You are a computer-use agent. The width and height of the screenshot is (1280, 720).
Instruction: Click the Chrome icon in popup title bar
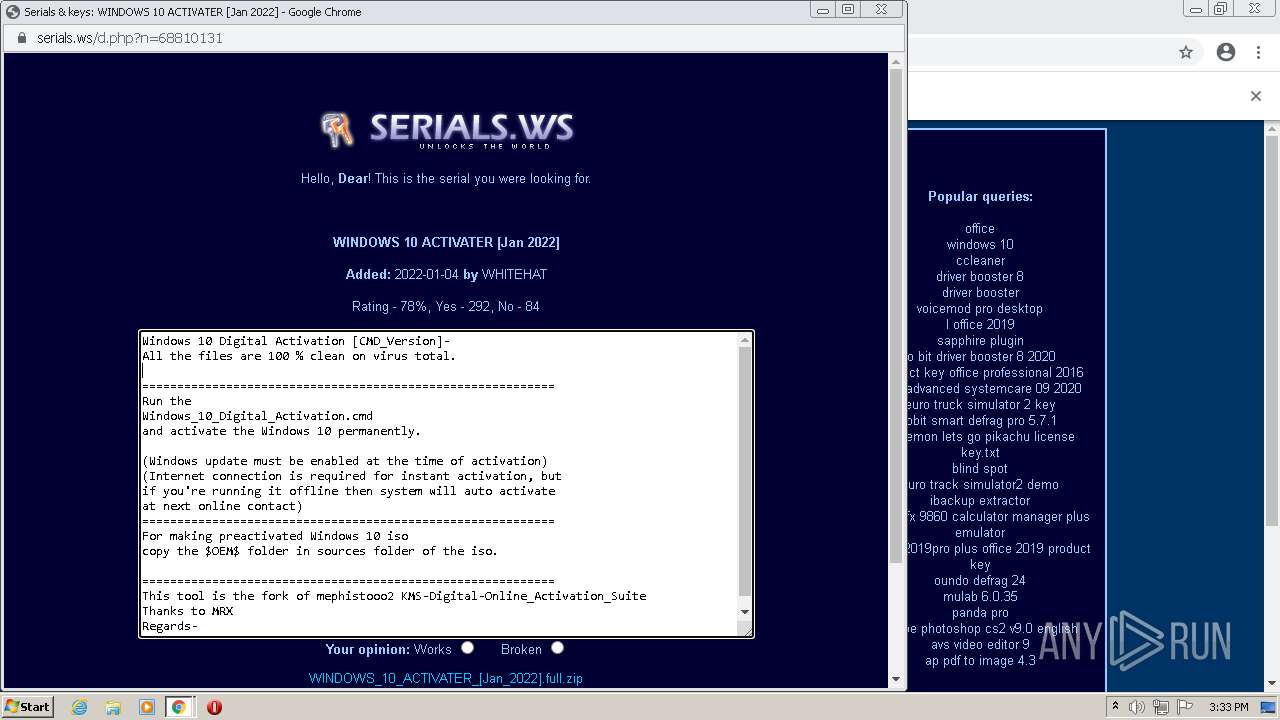click(x=13, y=12)
